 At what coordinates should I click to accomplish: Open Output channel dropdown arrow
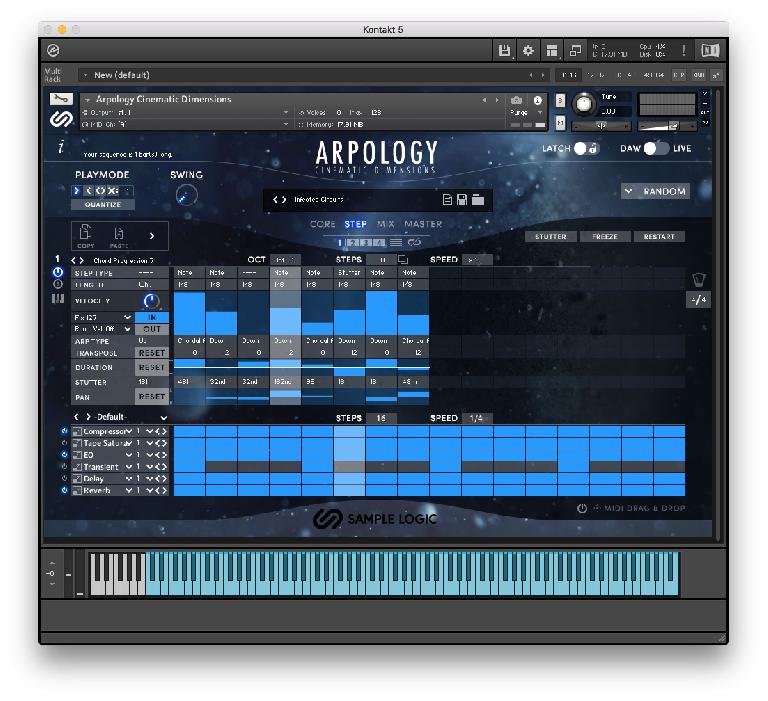[x=286, y=113]
